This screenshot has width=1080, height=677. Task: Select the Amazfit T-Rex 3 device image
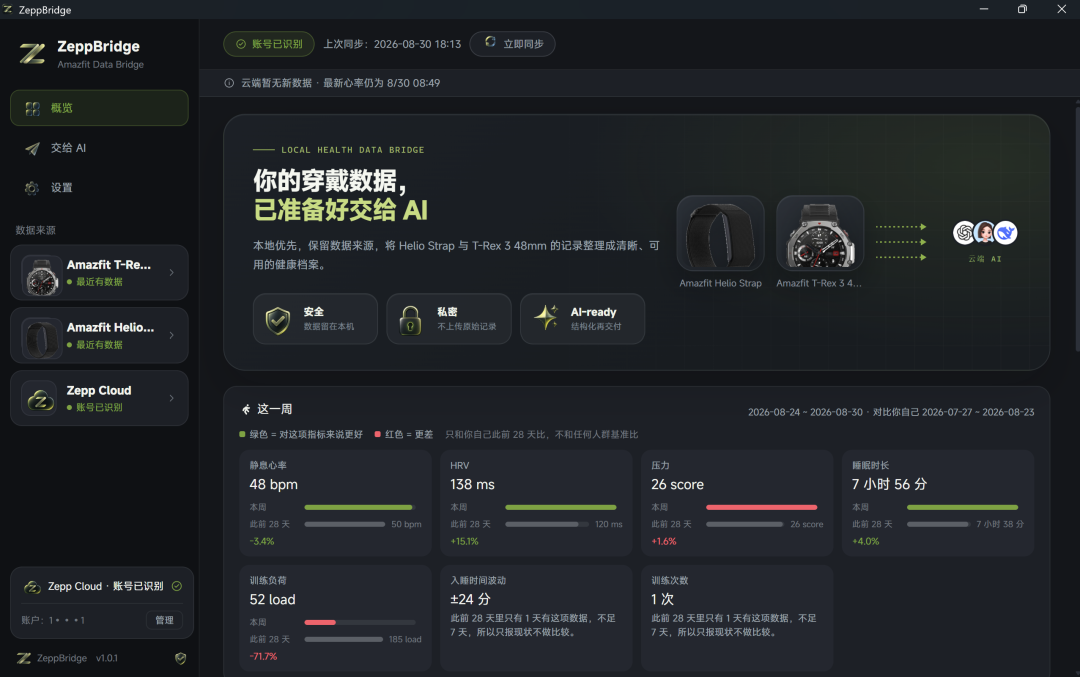[820, 233]
